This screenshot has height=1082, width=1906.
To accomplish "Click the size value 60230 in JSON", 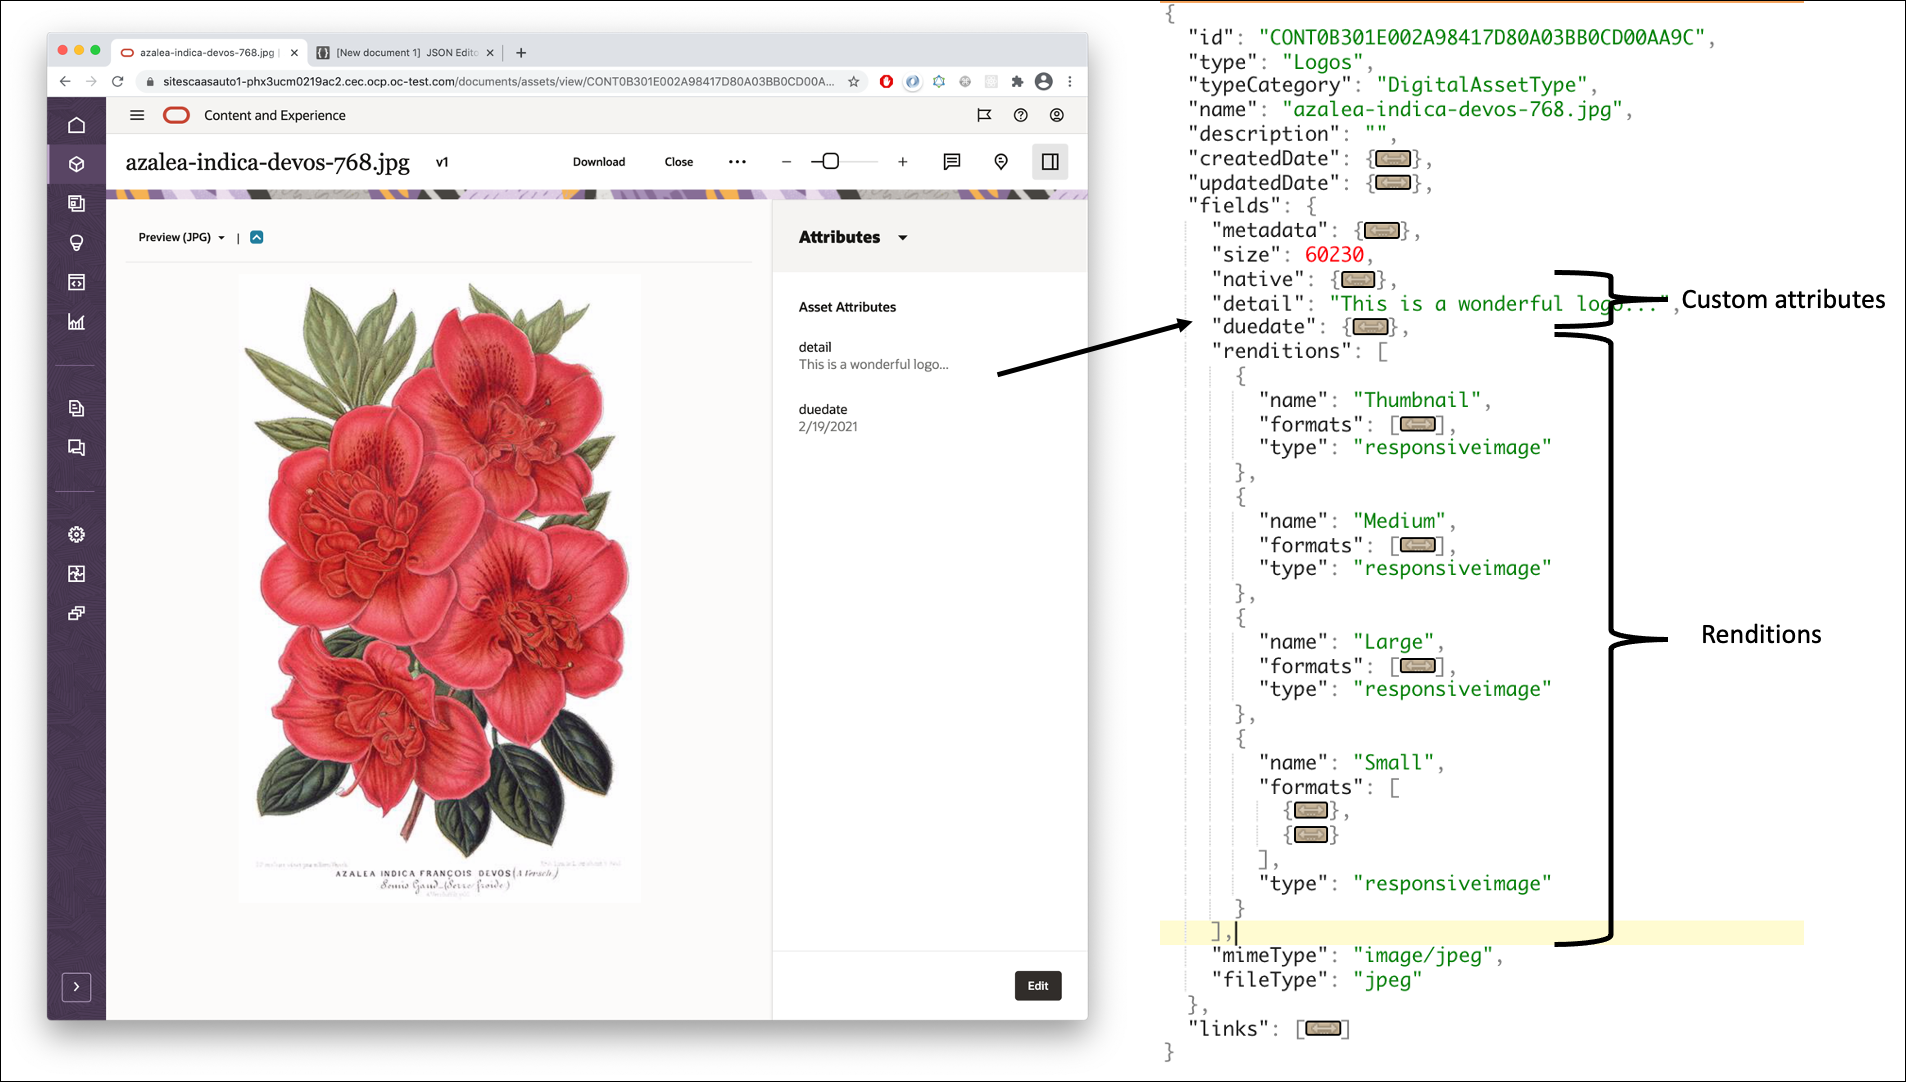I will (x=1334, y=255).
